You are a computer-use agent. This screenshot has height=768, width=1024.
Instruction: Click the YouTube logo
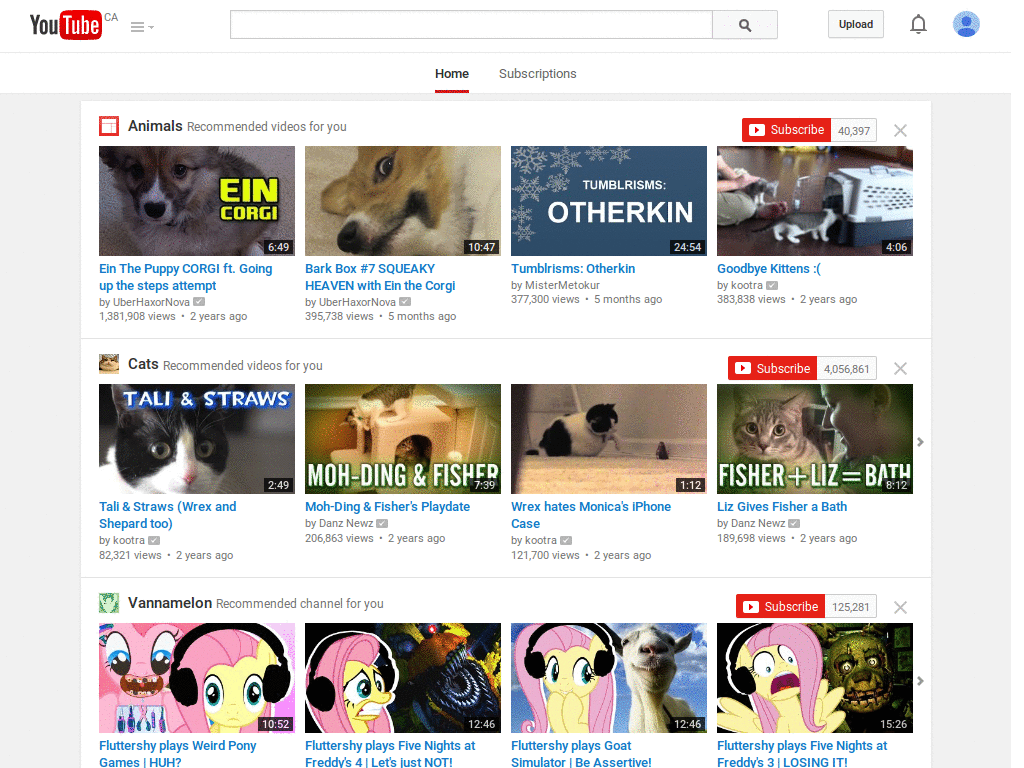66,25
